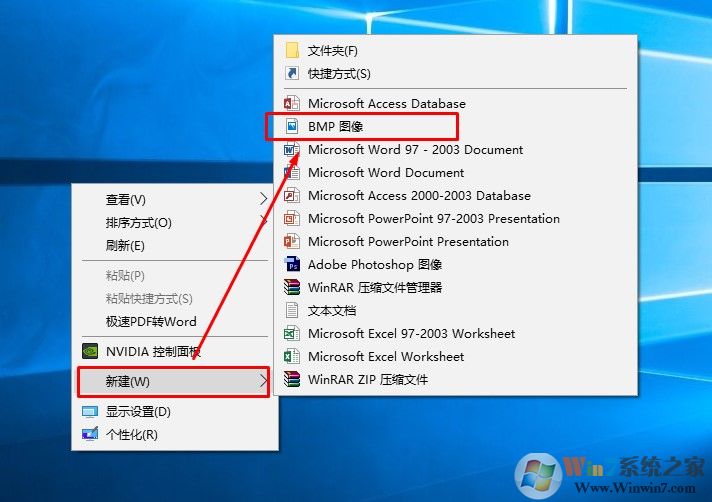The image size is (712, 502).
Task: Create new 快捷方式(S) shortcut
Action: 455,74
